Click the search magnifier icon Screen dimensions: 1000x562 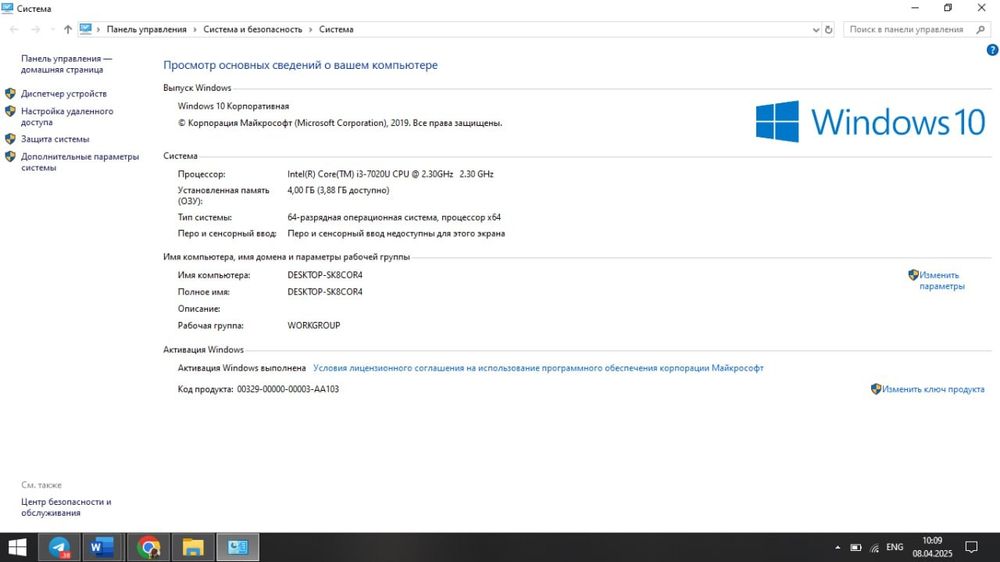pos(981,29)
